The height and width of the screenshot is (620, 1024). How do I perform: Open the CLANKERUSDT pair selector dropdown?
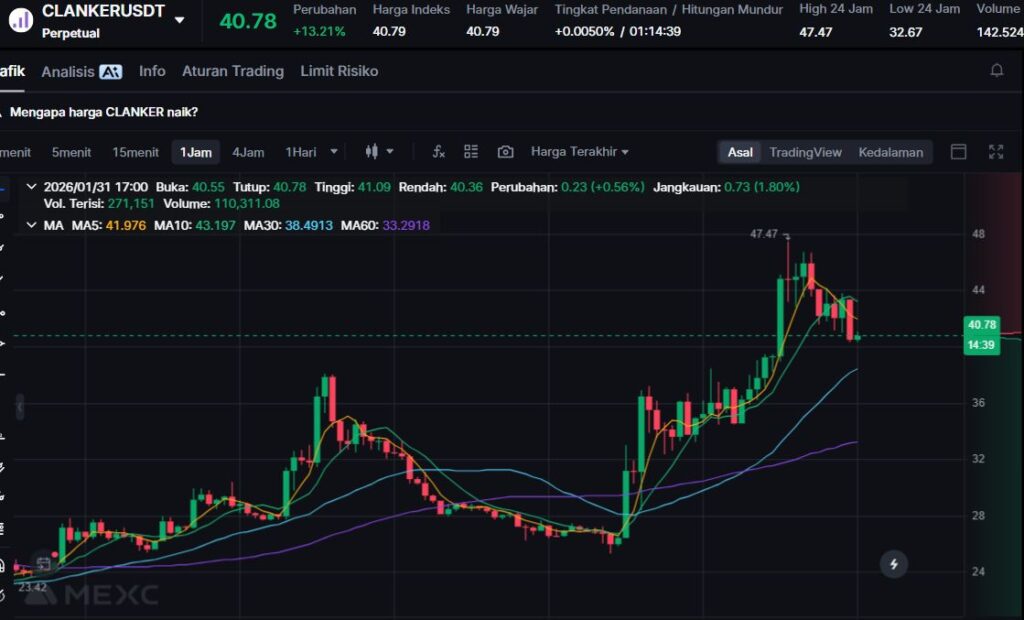pyautogui.click(x=179, y=20)
